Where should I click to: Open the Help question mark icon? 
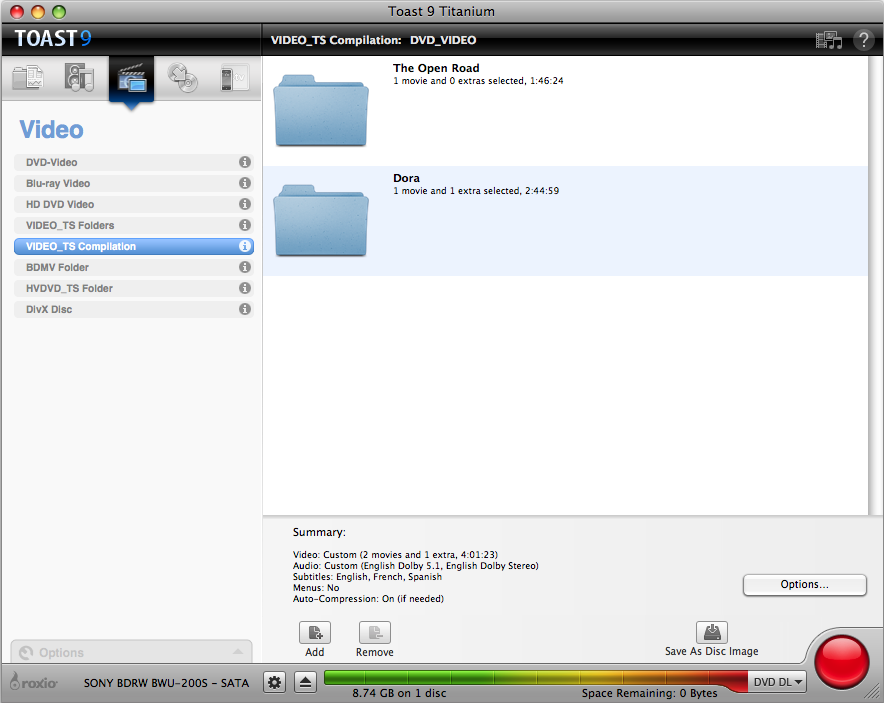863,40
